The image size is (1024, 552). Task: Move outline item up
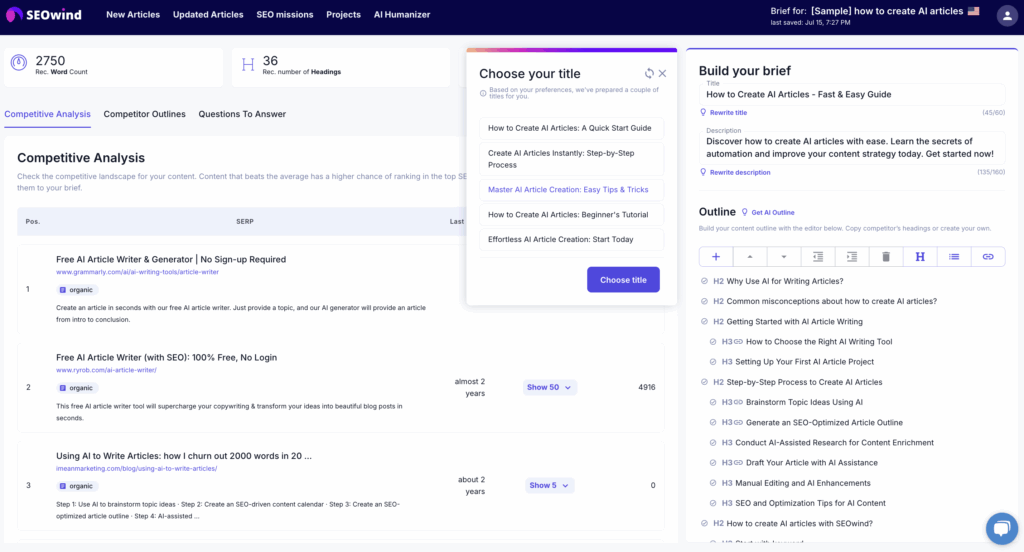click(x=750, y=257)
